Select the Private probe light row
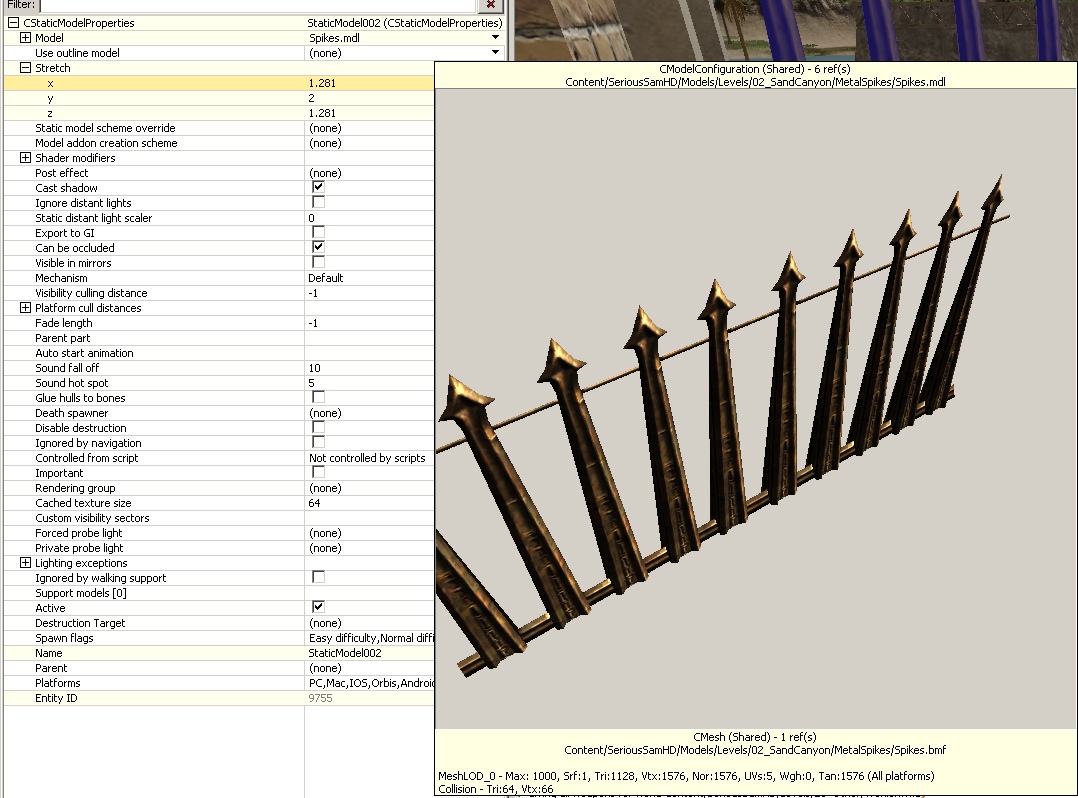The width and height of the screenshot is (1078, 798). pyautogui.click(x=219, y=548)
